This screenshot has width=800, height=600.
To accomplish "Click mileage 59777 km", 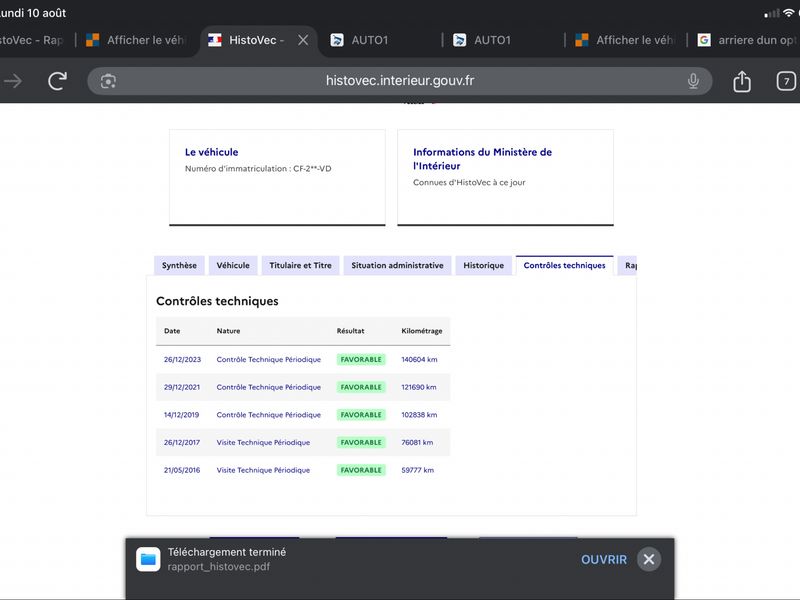I will (417, 469).
